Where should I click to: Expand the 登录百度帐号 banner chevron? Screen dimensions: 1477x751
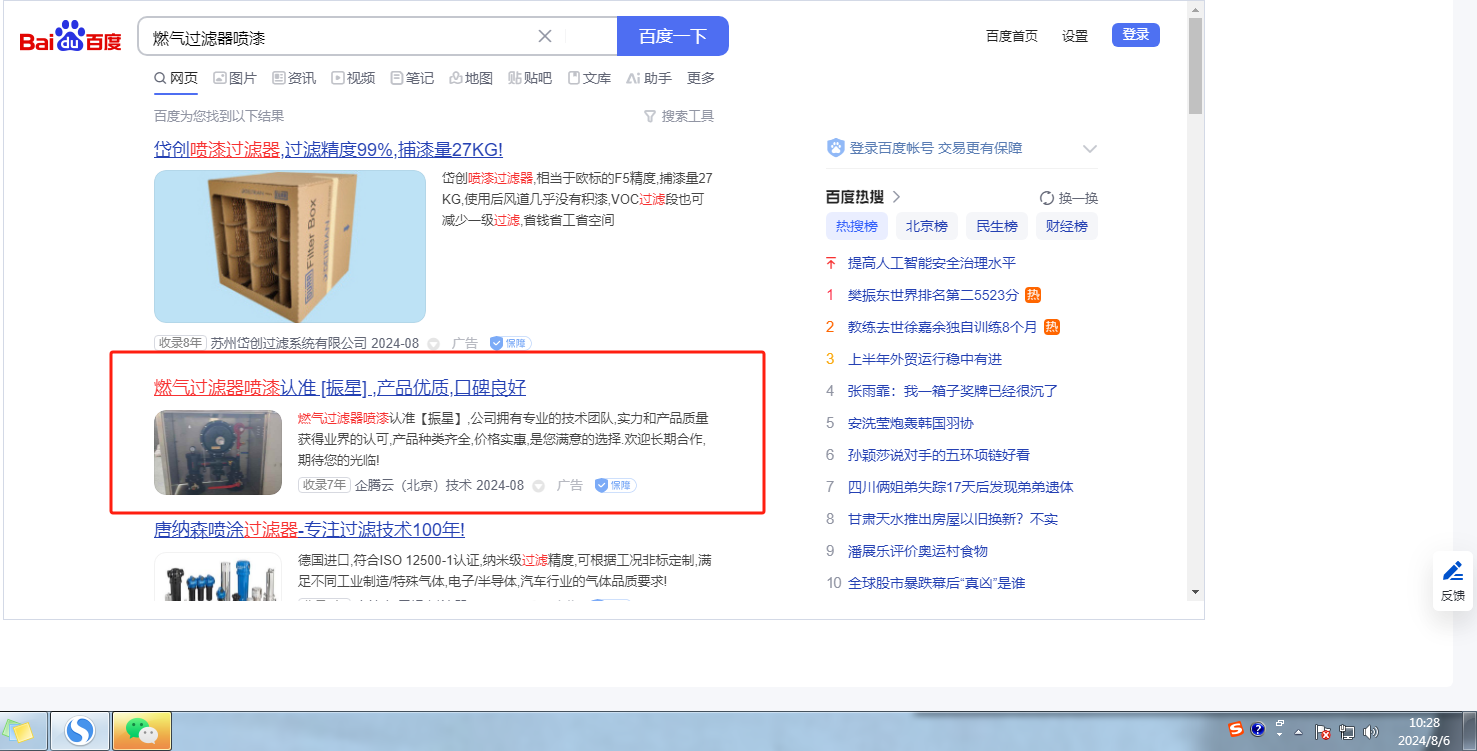1090,149
